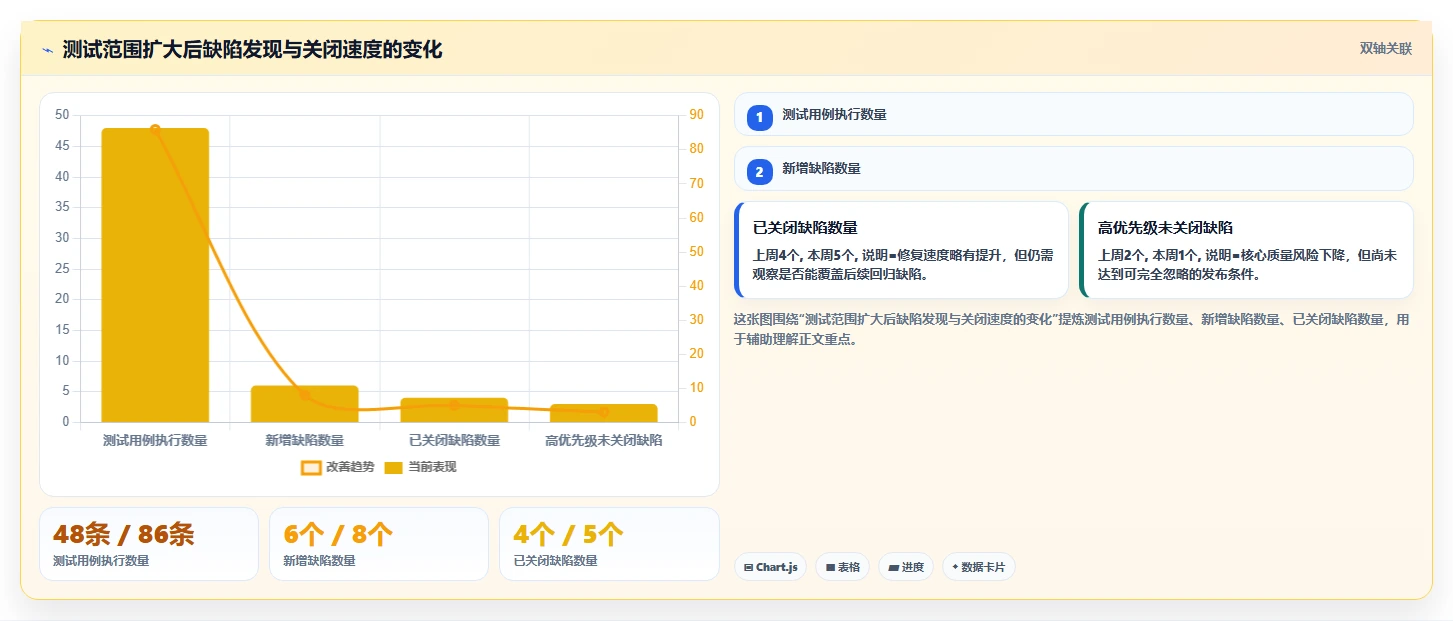
Task: Click x-axis label 已关闭缺陷数量
Action: tap(454, 440)
